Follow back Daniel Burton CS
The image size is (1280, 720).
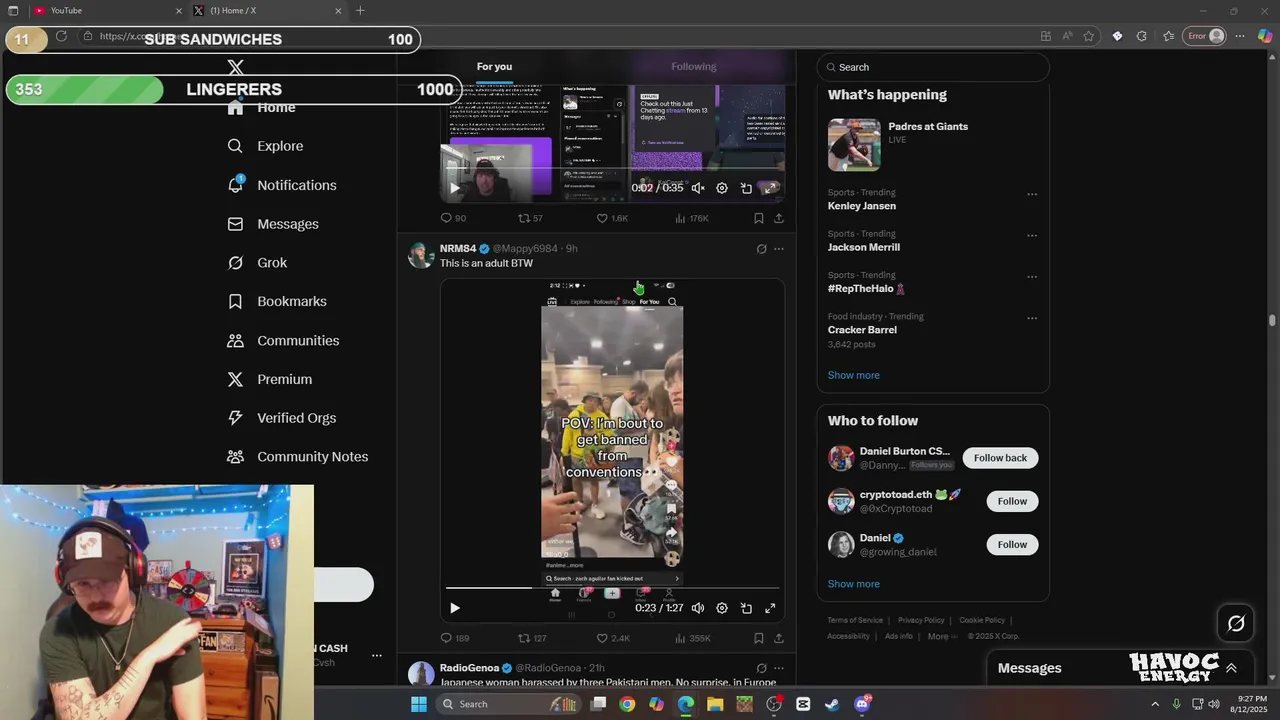coord(1000,458)
